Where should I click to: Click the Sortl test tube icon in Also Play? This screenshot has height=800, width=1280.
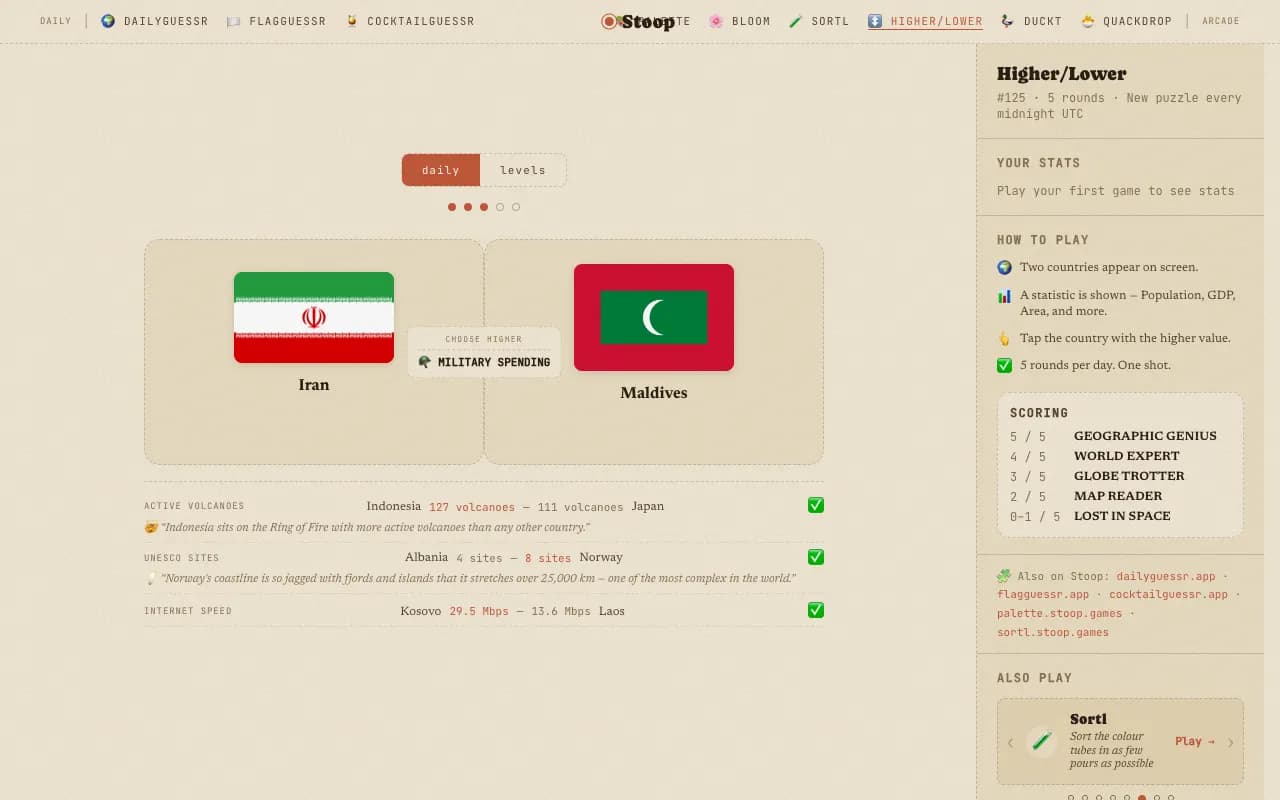pyautogui.click(x=1042, y=741)
